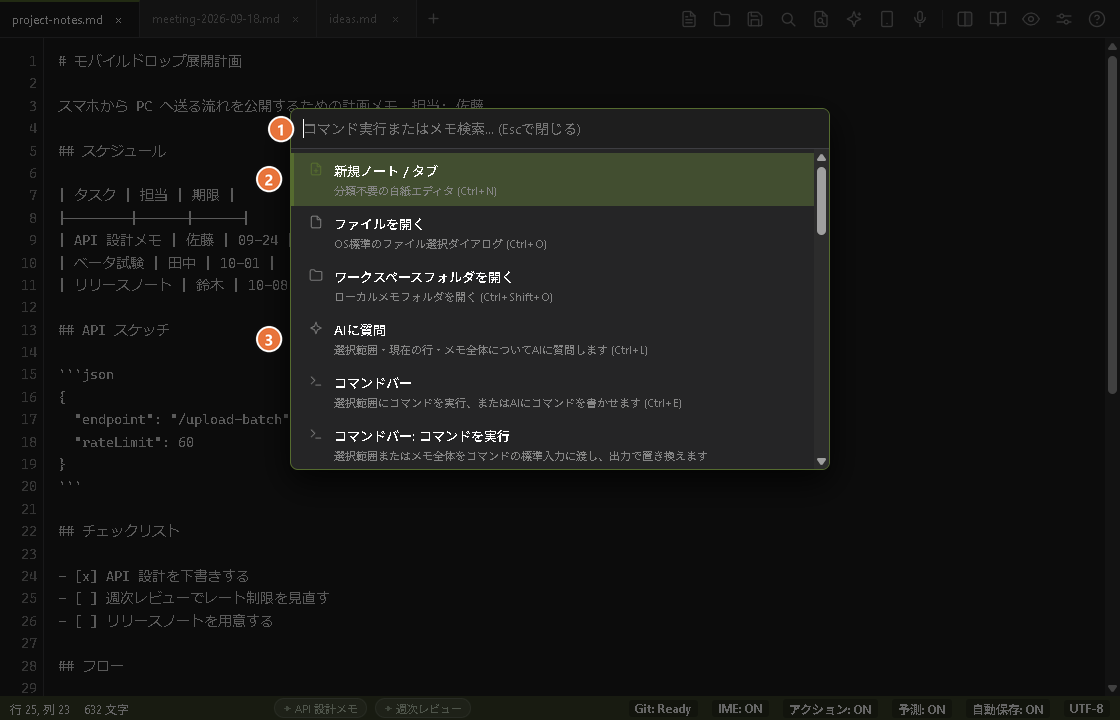
Task: Click the checked item API 設計を下書きする
Action: coord(154,576)
